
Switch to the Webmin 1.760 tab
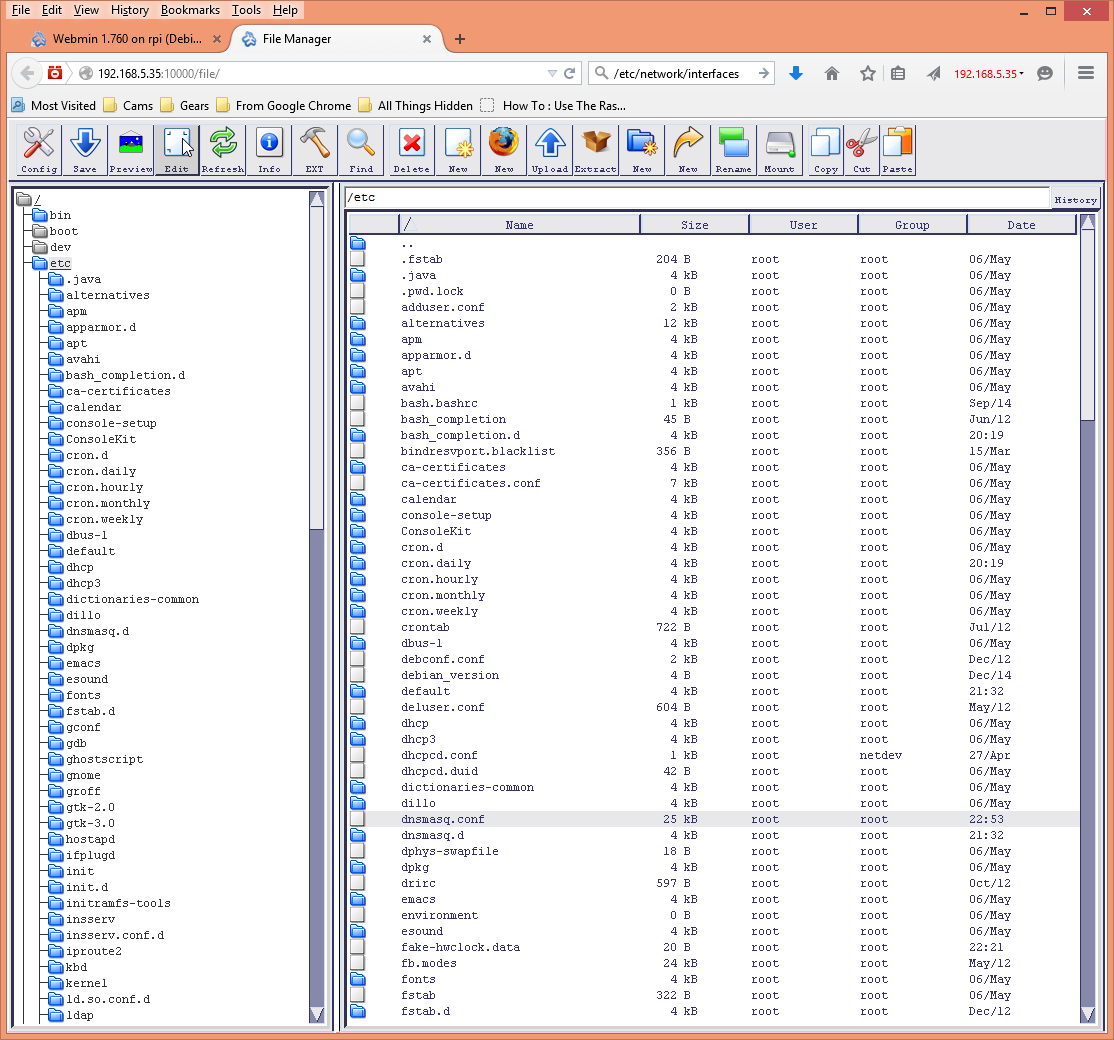(120, 38)
